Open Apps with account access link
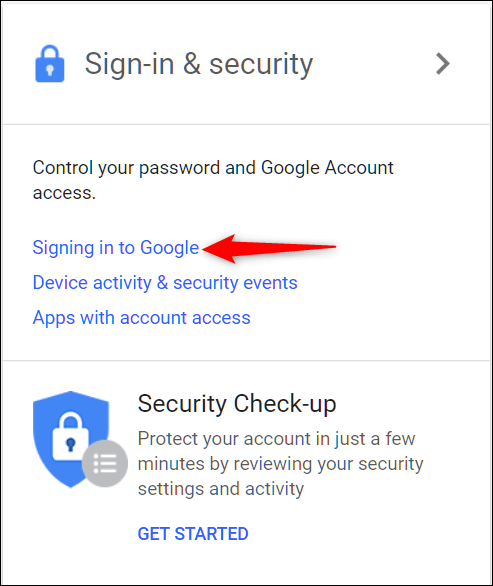The height and width of the screenshot is (586, 493). [x=141, y=318]
